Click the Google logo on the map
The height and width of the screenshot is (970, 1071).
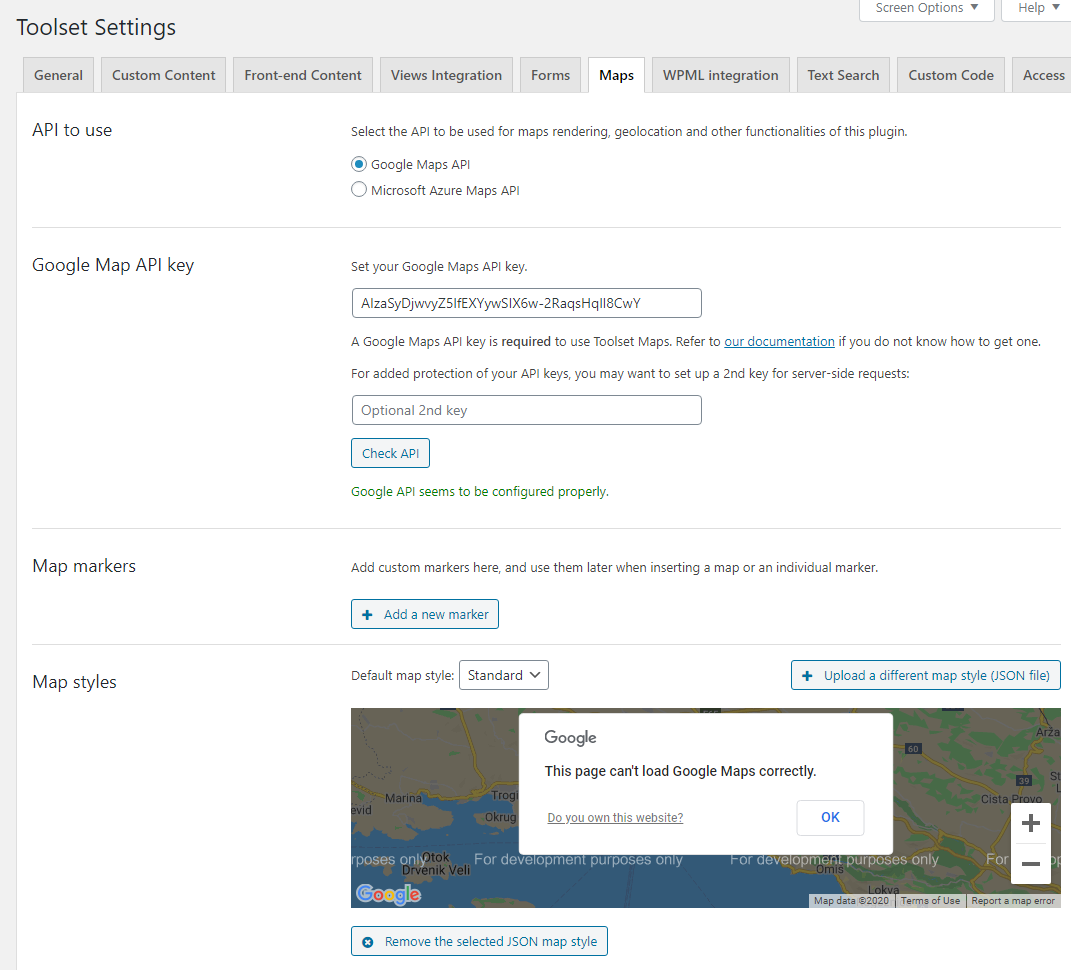point(389,893)
